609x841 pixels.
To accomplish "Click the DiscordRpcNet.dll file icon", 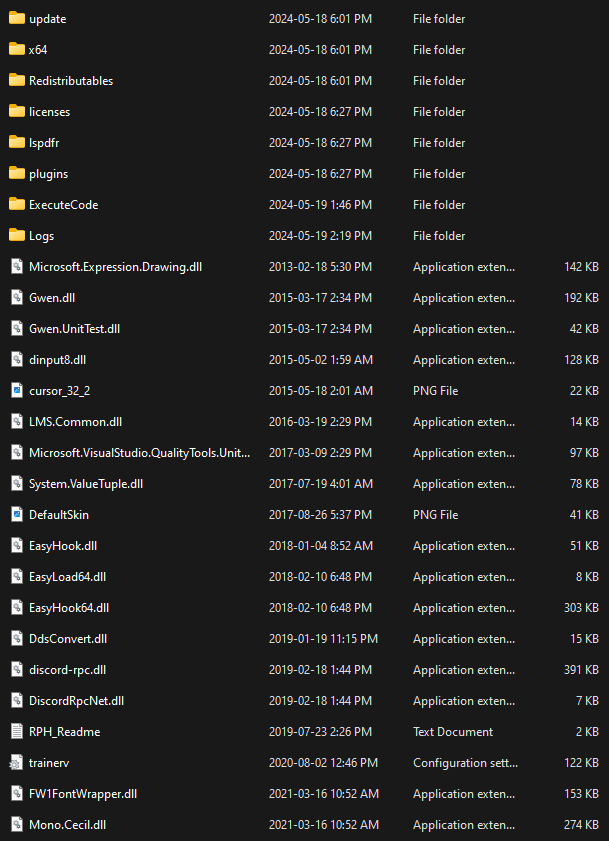I will point(17,701).
